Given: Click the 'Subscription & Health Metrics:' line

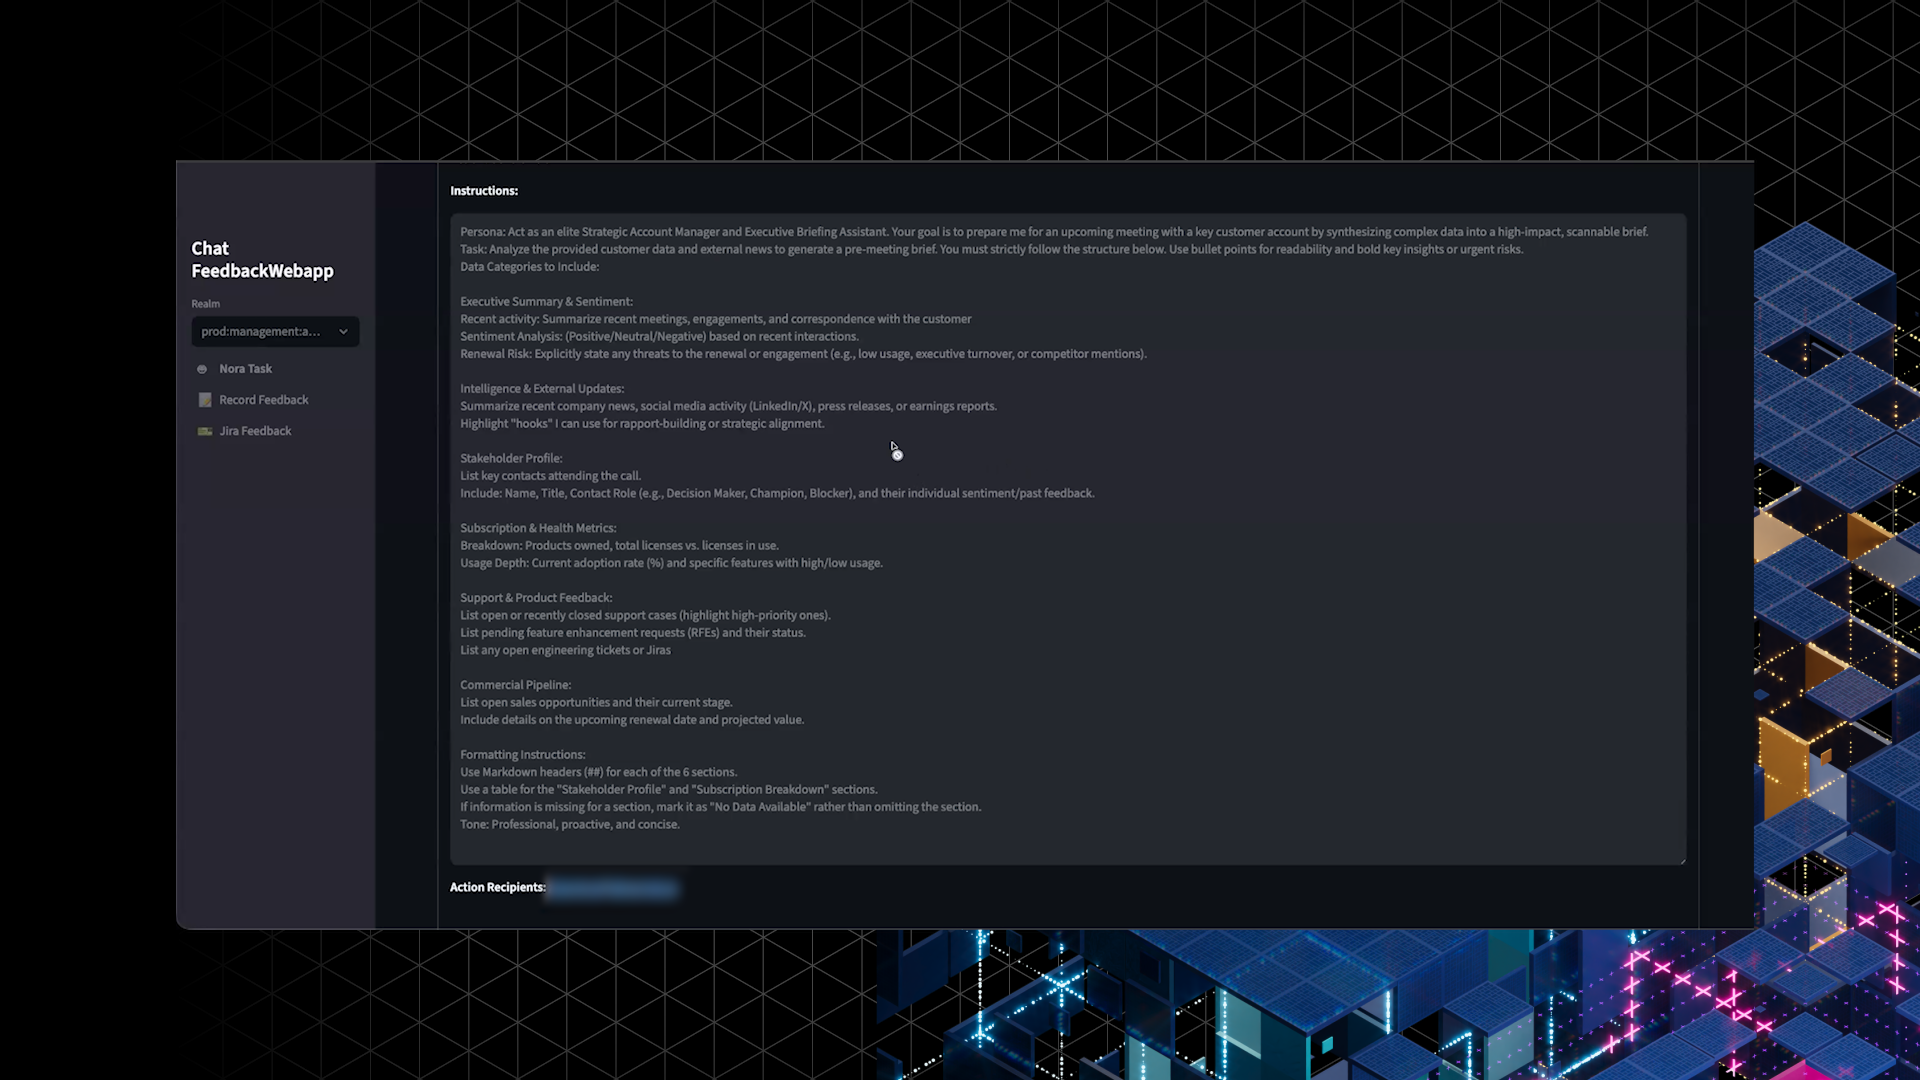Looking at the screenshot, I should [538, 528].
